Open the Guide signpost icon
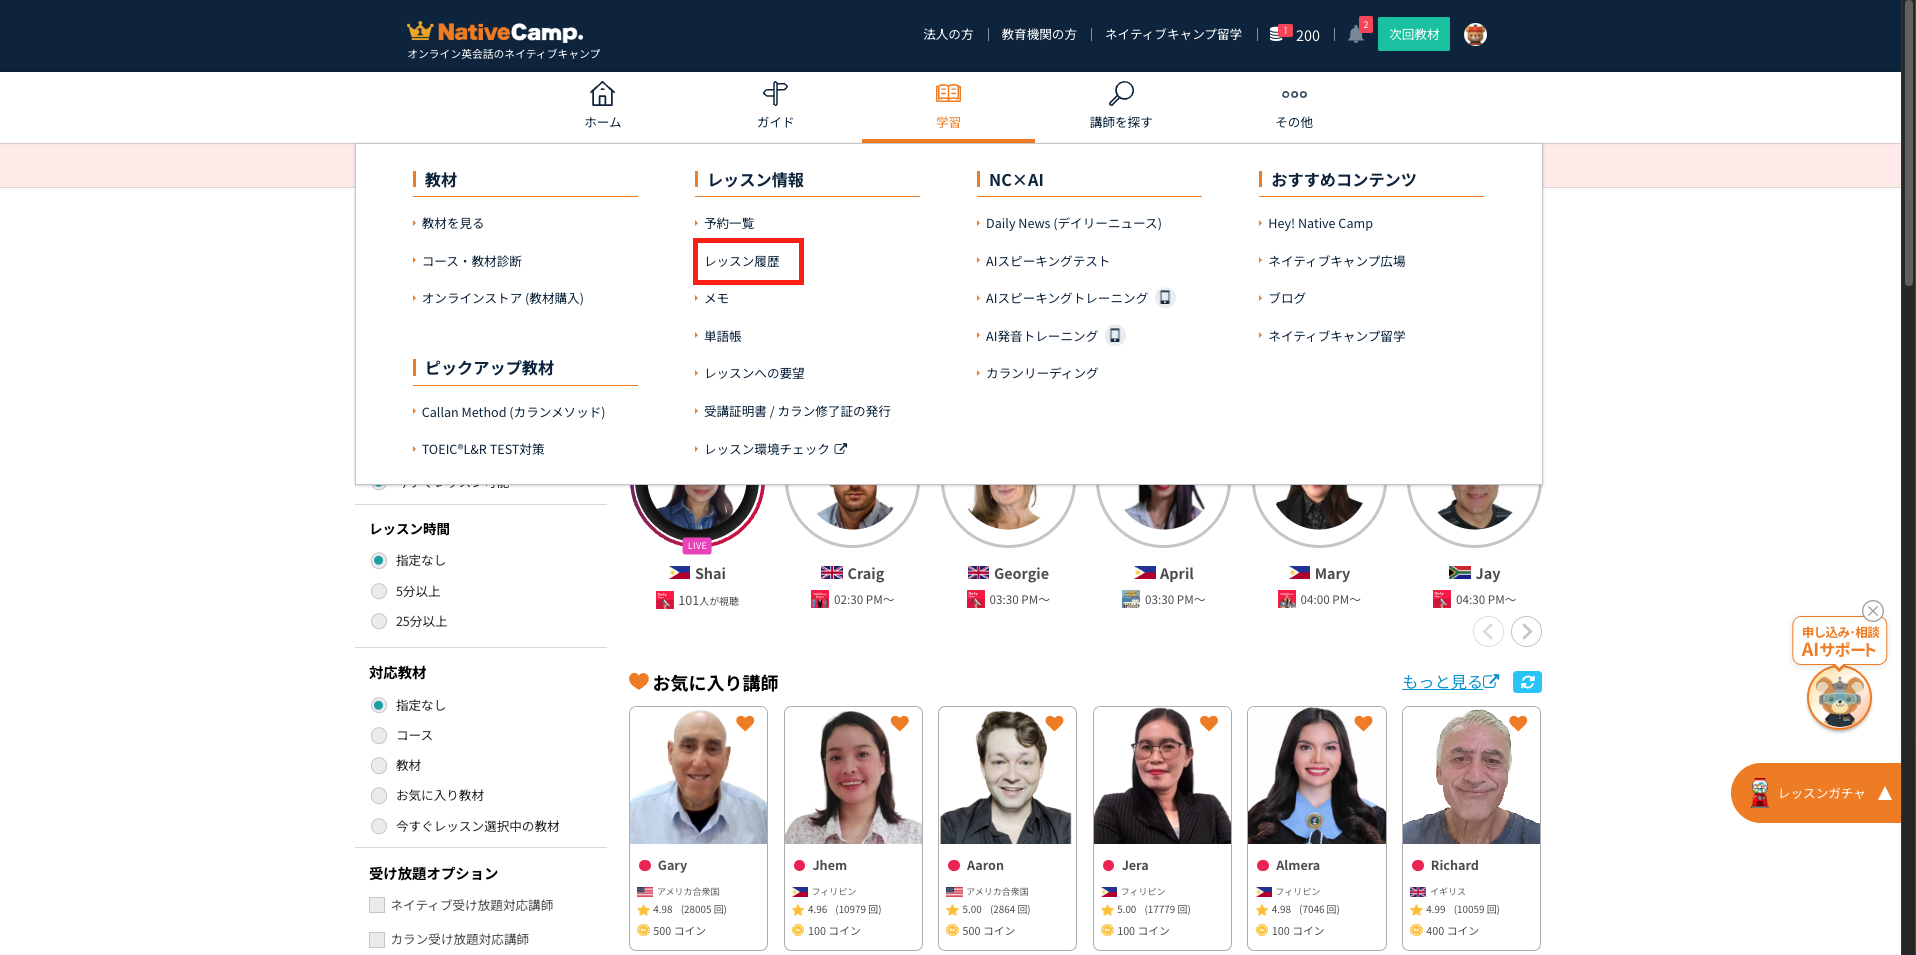This screenshot has width=1916, height=955. [775, 95]
